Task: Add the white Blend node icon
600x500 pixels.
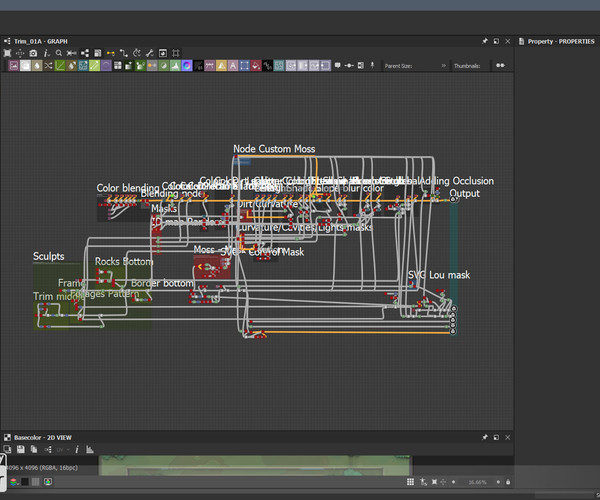Action: (25, 66)
